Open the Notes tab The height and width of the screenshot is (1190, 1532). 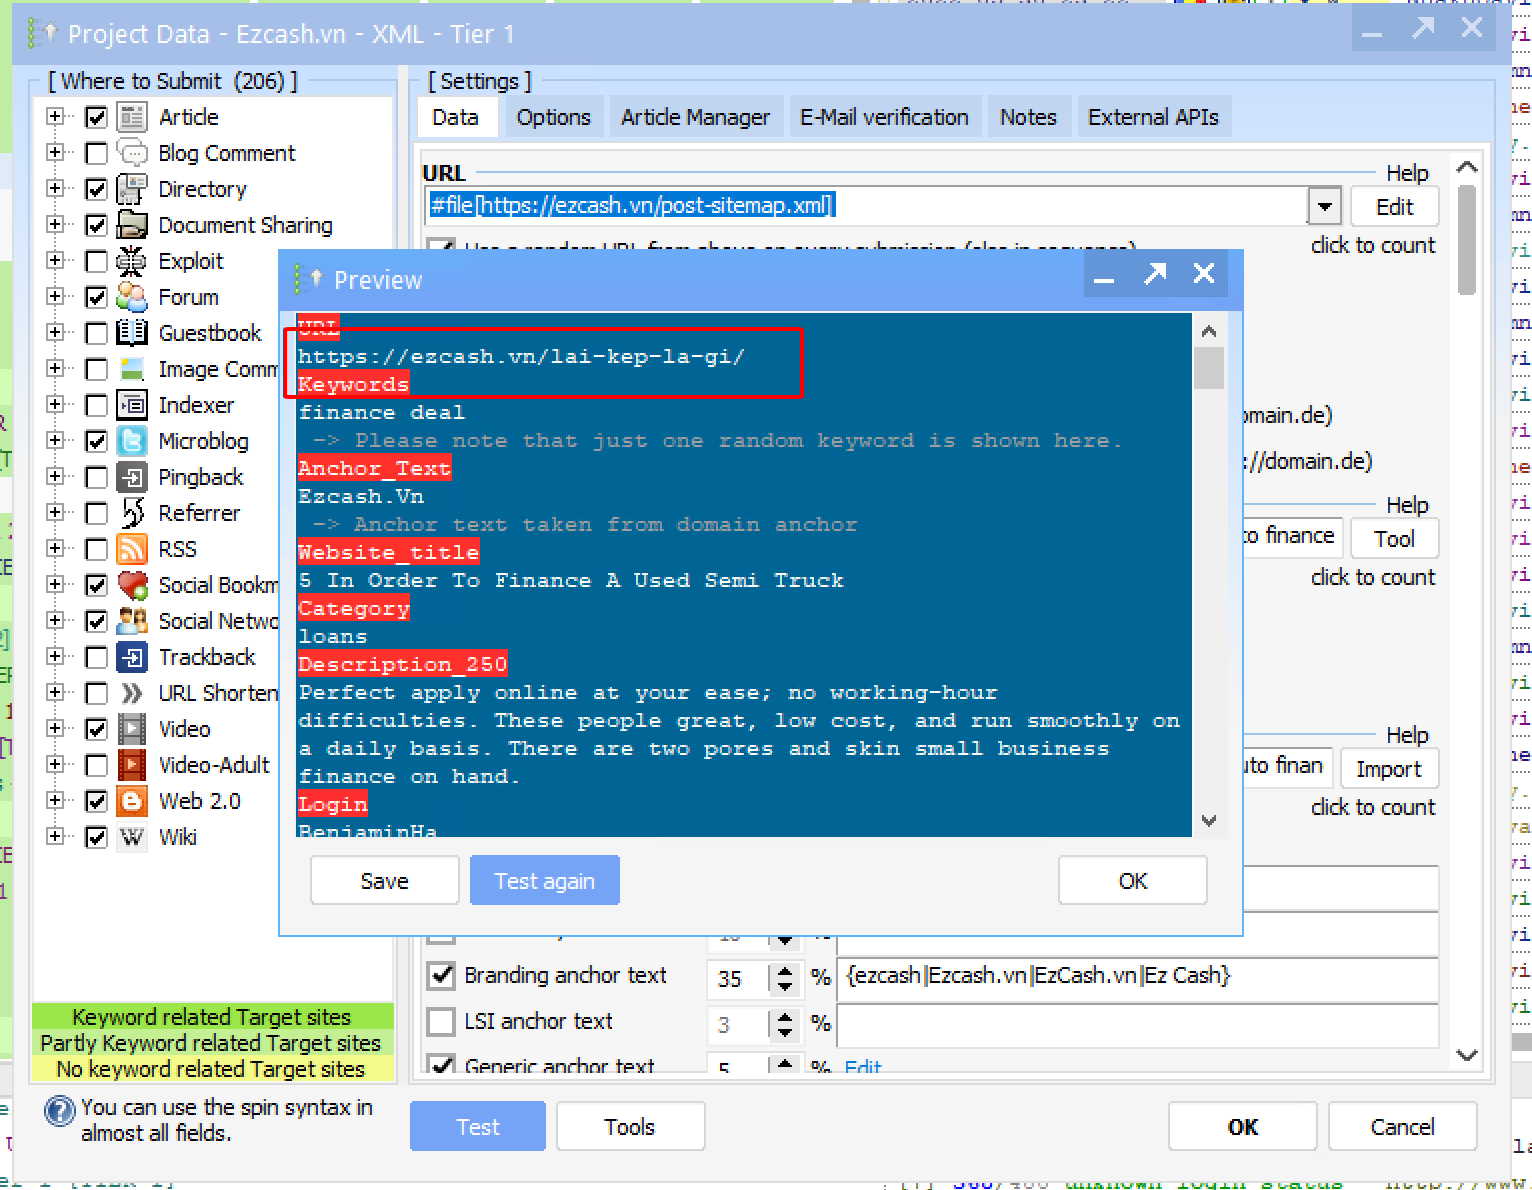pyautogui.click(x=1028, y=117)
